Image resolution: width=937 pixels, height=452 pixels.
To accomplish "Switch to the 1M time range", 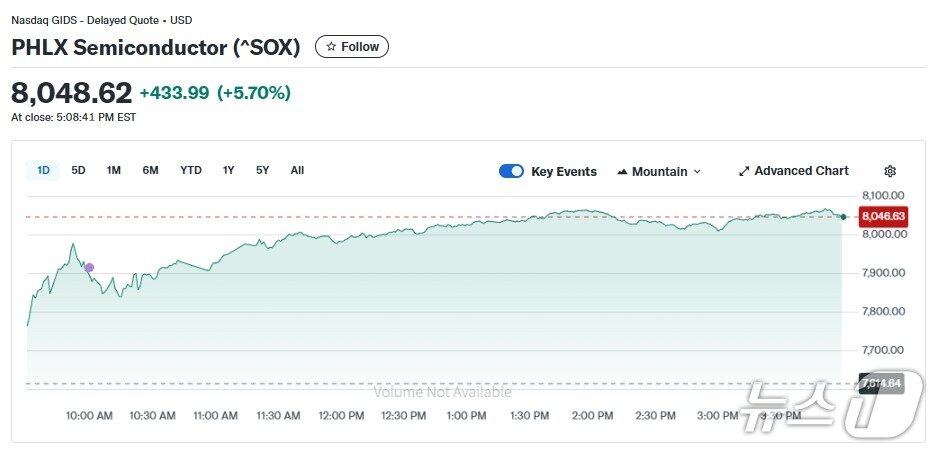I will coord(114,170).
